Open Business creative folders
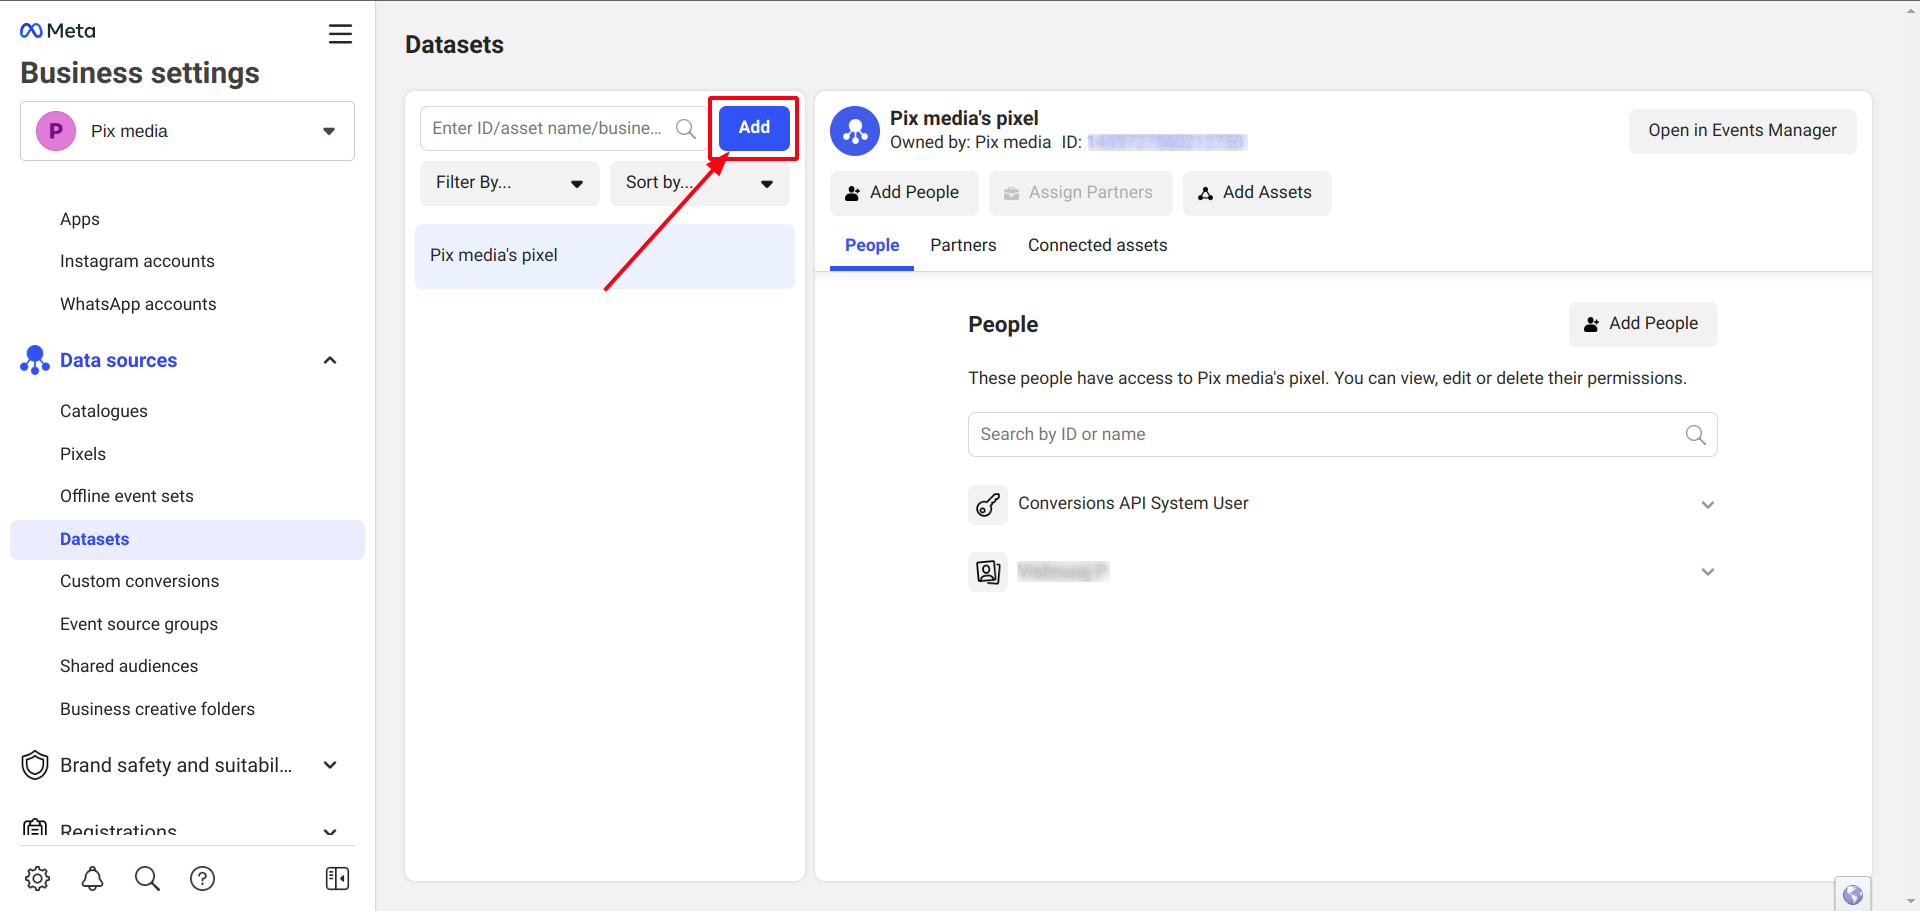Image resolution: width=1920 pixels, height=911 pixels. pyautogui.click(x=157, y=709)
